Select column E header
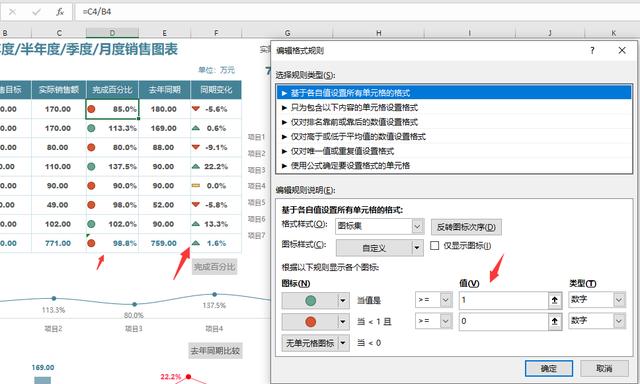 coord(164,33)
